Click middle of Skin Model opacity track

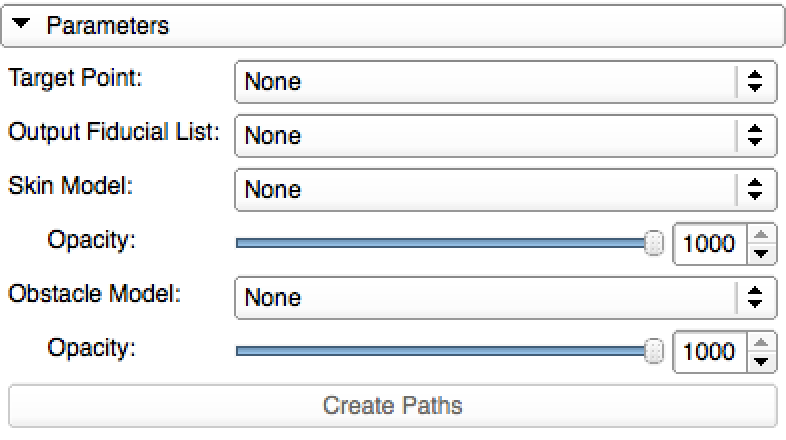(445, 243)
